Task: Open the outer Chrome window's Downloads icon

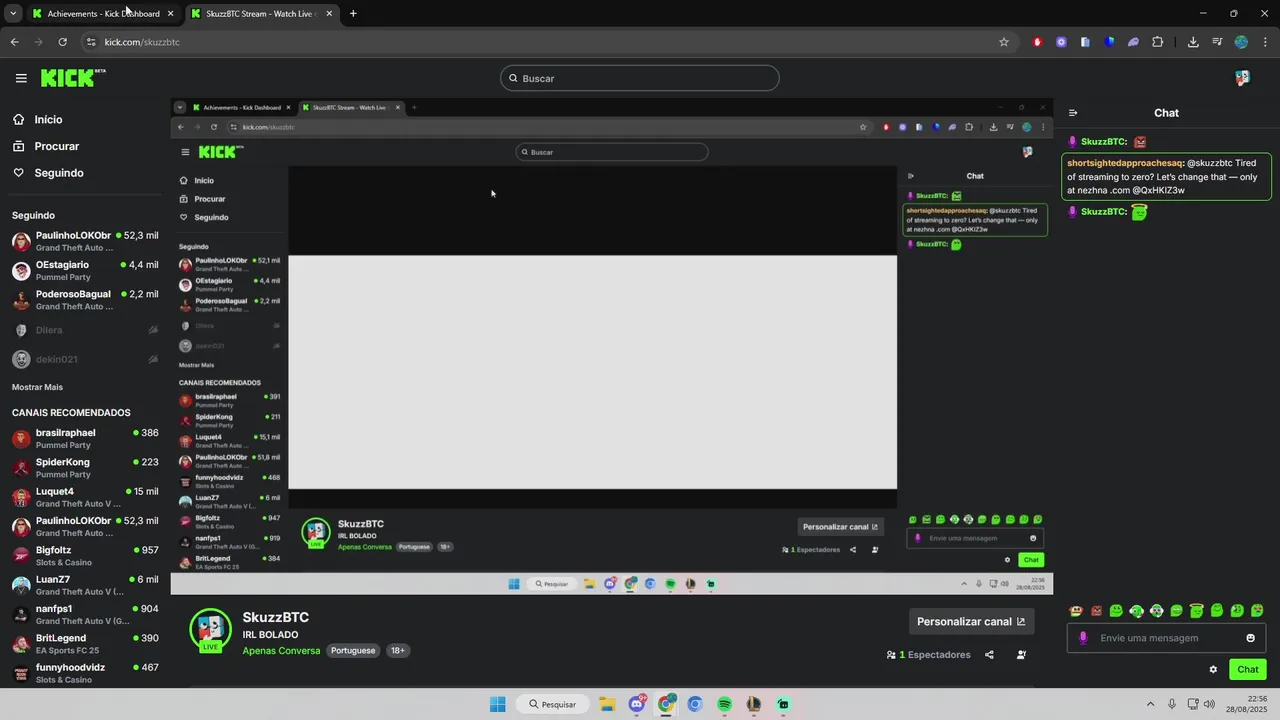Action: tap(1193, 42)
